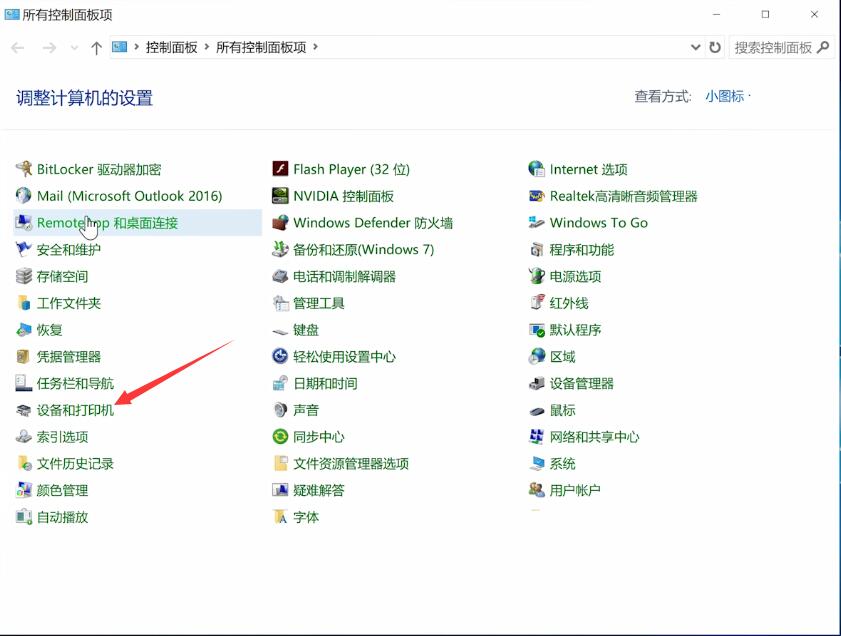Screen dimensions: 841x636
Task: Click the 所有控制面板项 breadcrumb item
Action: [x=260, y=47]
